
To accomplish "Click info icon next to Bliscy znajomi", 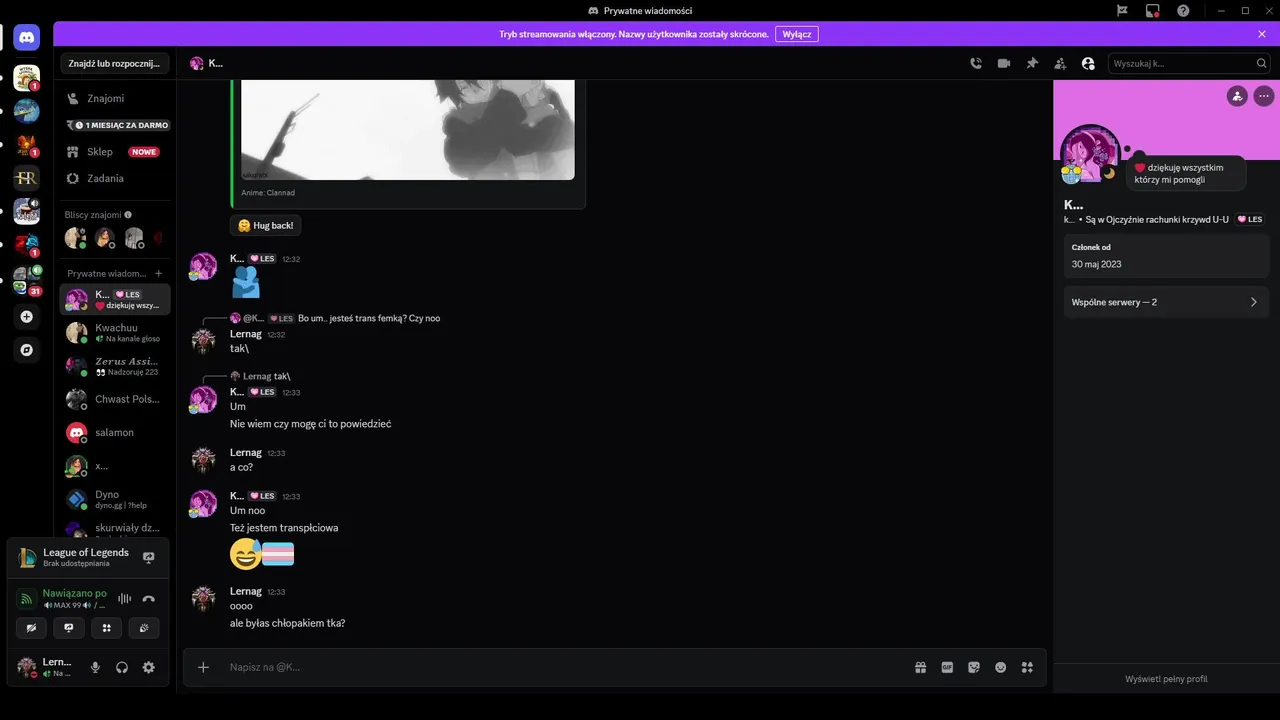I will pyautogui.click(x=128, y=214).
